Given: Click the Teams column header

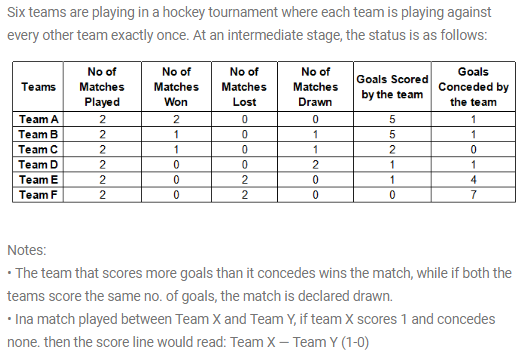Looking at the screenshot, I should [38, 87].
